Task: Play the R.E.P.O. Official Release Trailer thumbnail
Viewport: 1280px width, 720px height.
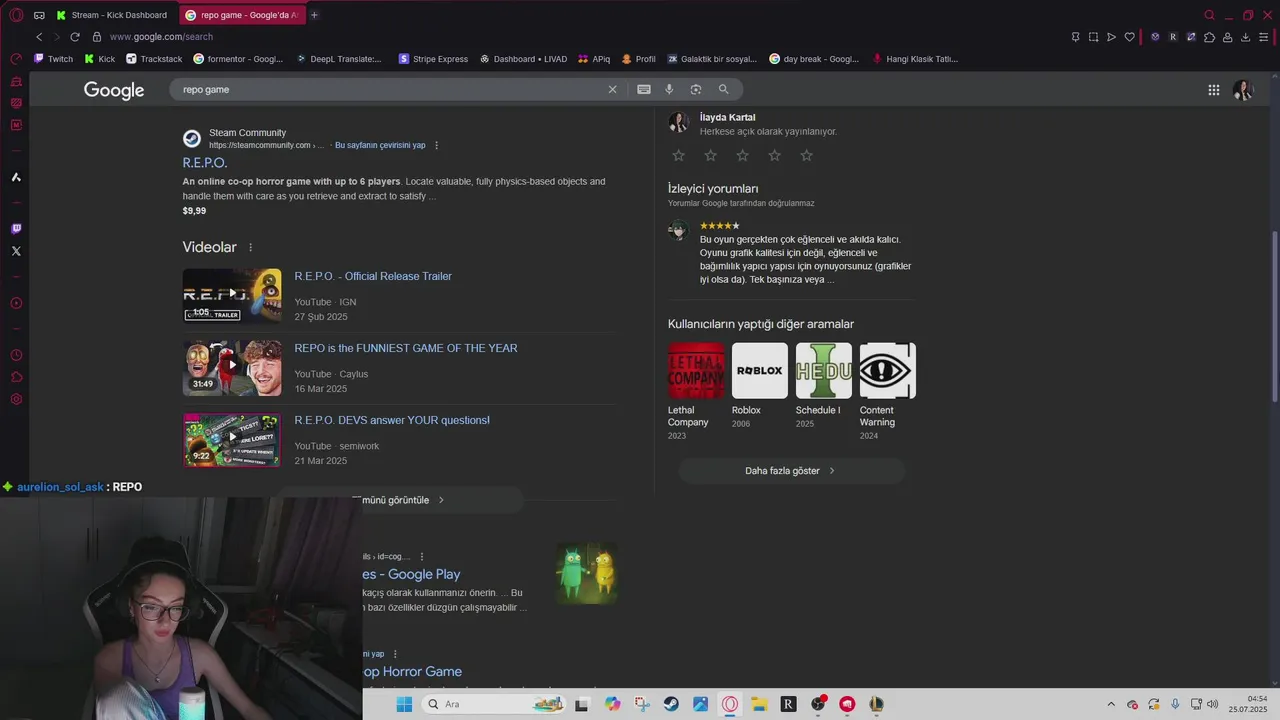Action: click(232, 295)
